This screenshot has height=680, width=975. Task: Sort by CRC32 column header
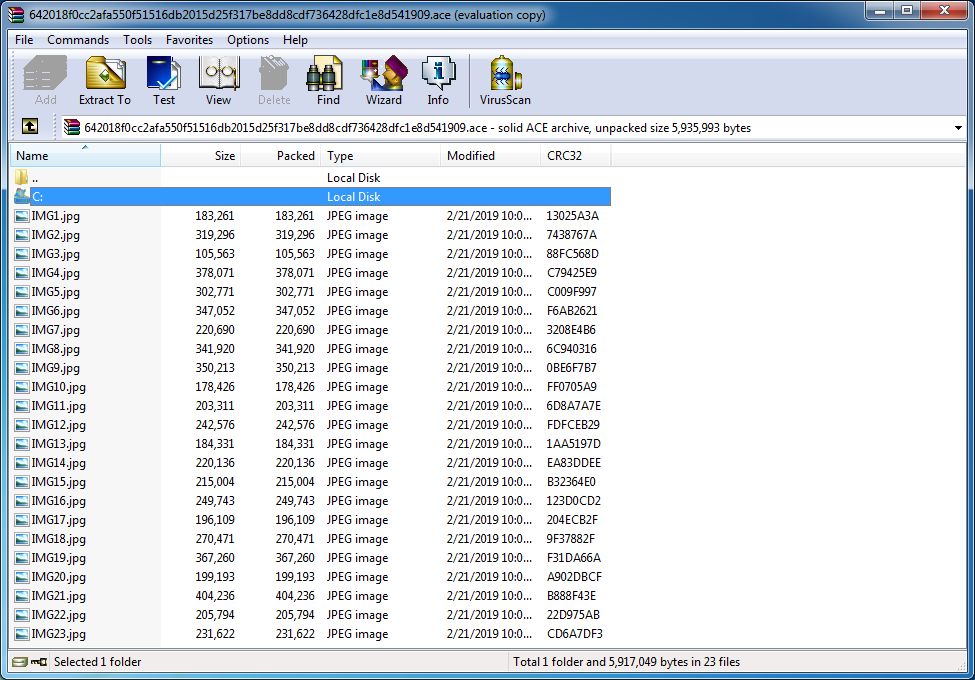(x=576, y=155)
